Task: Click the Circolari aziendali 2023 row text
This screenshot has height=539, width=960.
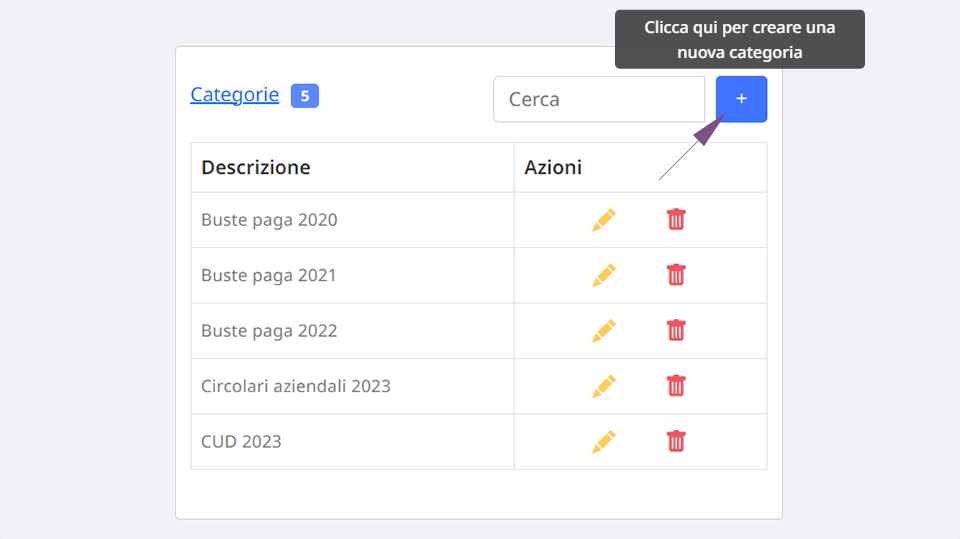Action: click(x=296, y=386)
